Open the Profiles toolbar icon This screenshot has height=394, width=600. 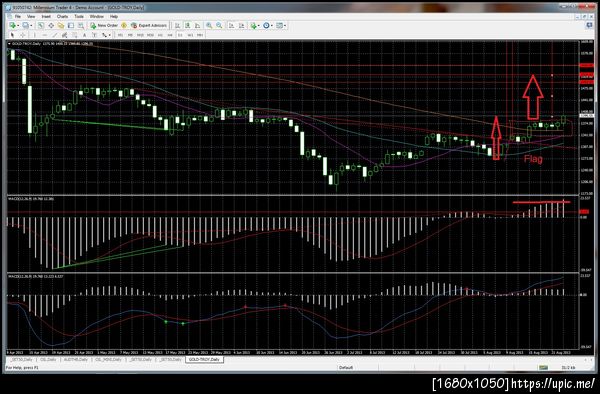point(25,25)
